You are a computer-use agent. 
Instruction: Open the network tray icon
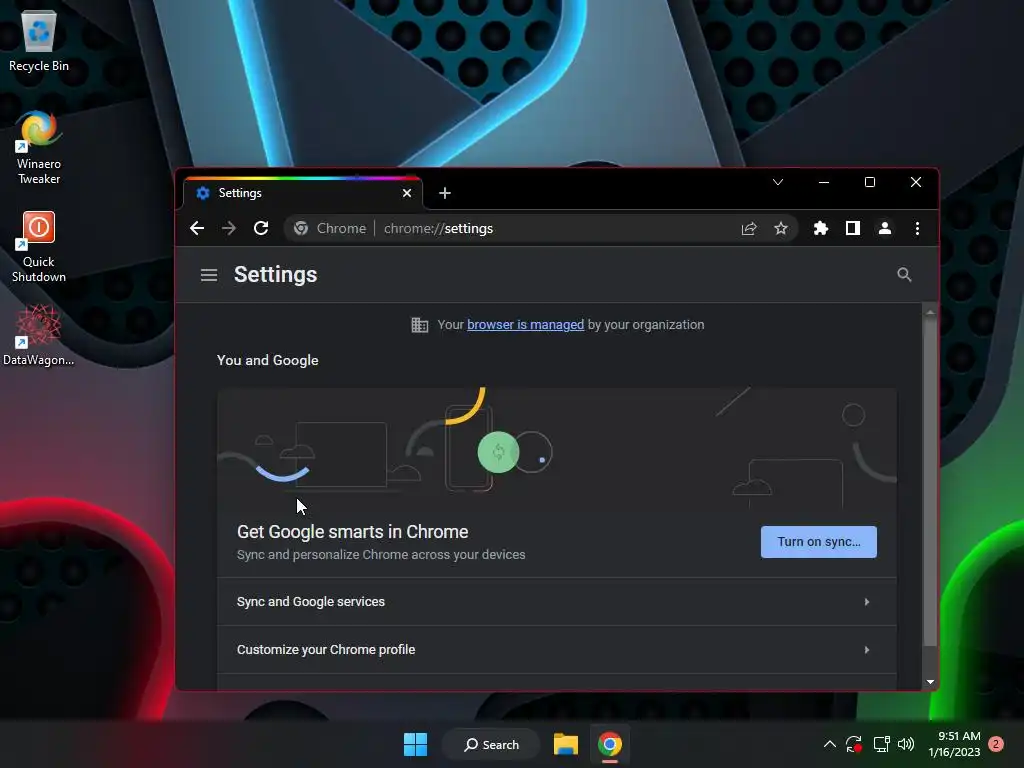click(882, 744)
